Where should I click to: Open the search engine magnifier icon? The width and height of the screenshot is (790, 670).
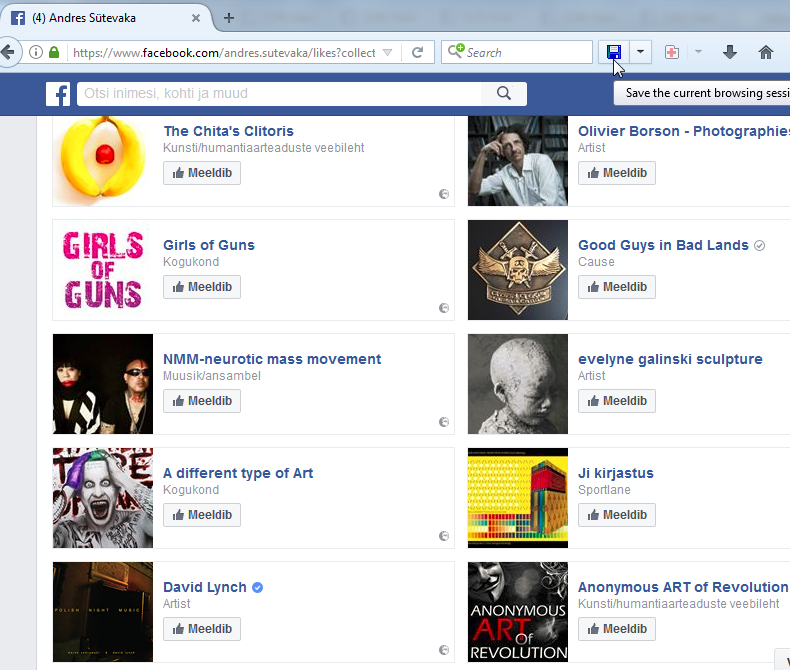click(x=455, y=51)
